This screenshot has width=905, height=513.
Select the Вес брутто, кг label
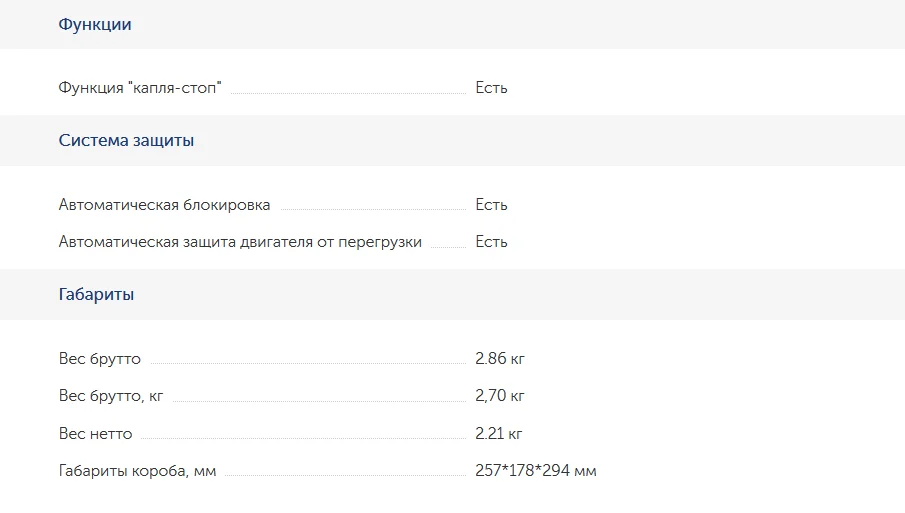[x=111, y=396]
